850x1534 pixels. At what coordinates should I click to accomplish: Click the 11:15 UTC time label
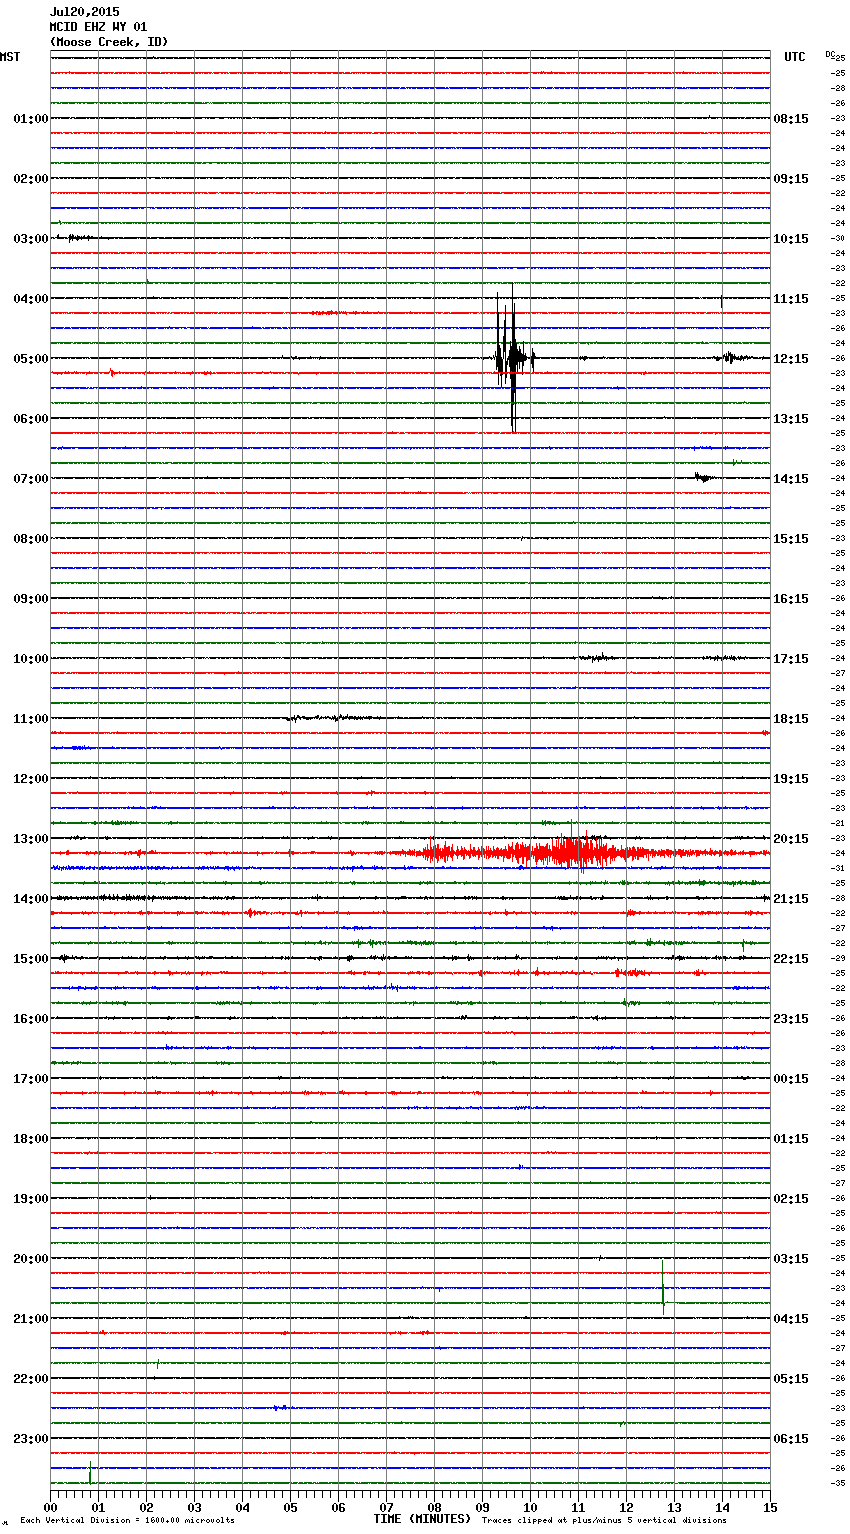point(791,299)
